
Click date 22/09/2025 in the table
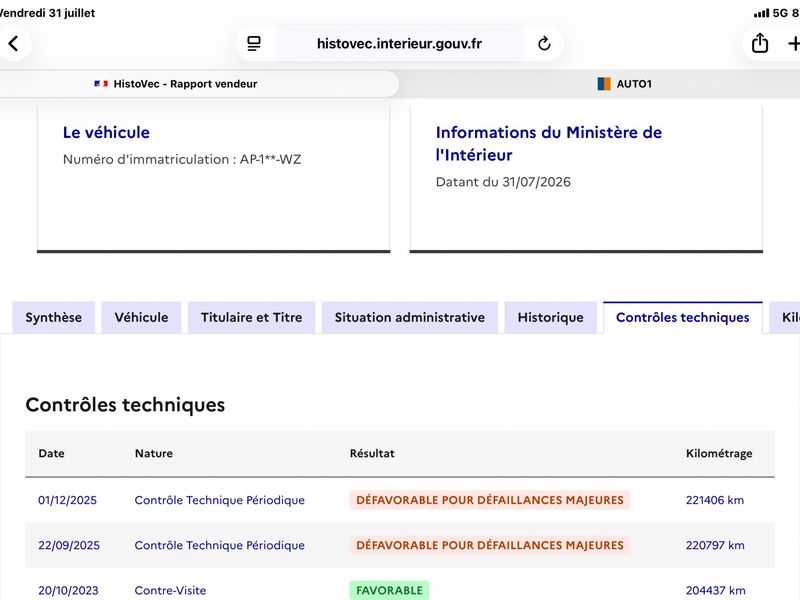click(69, 545)
